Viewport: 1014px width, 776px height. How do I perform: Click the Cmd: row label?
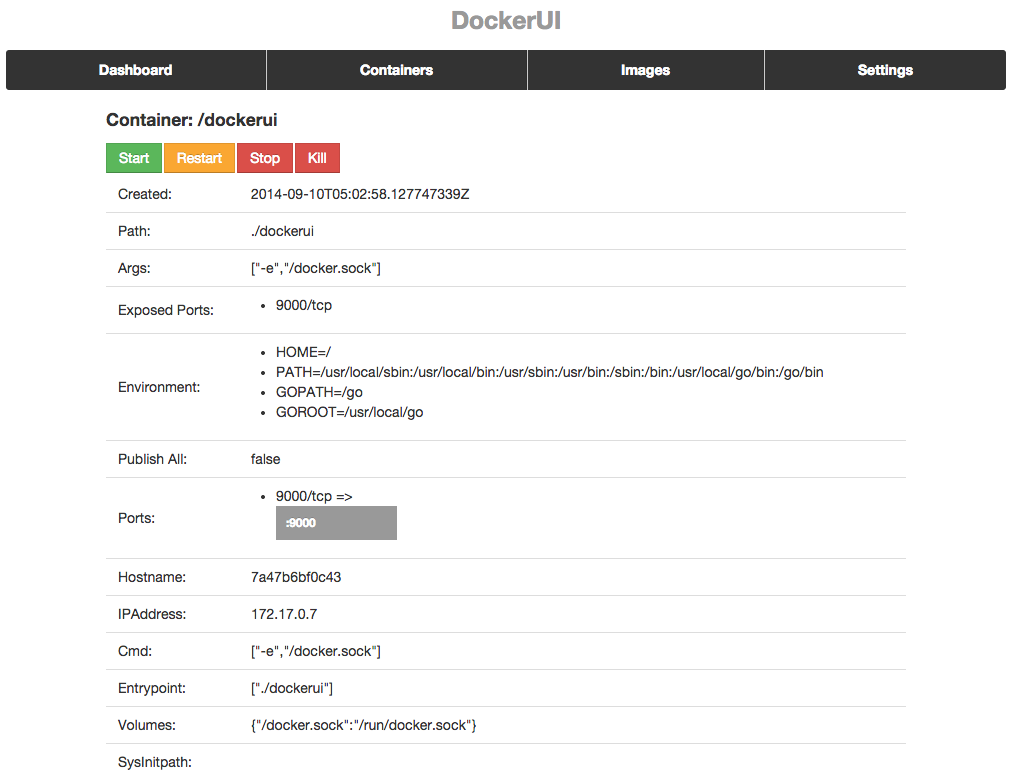[135, 651]
